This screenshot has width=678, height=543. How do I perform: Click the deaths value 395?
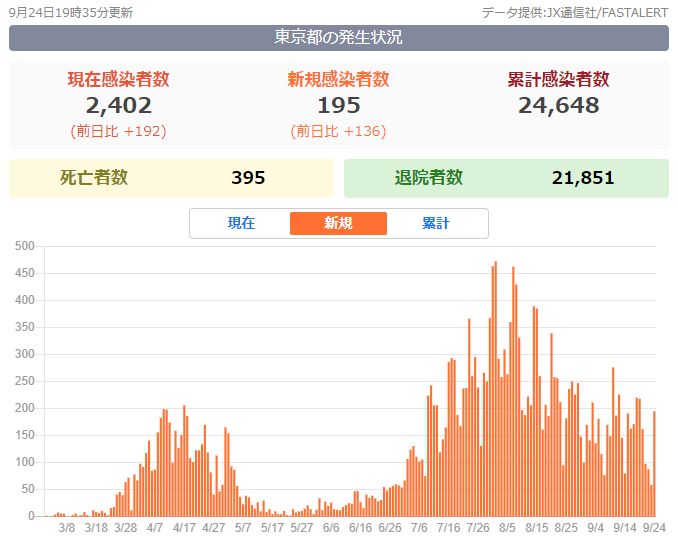pos(248,178)
